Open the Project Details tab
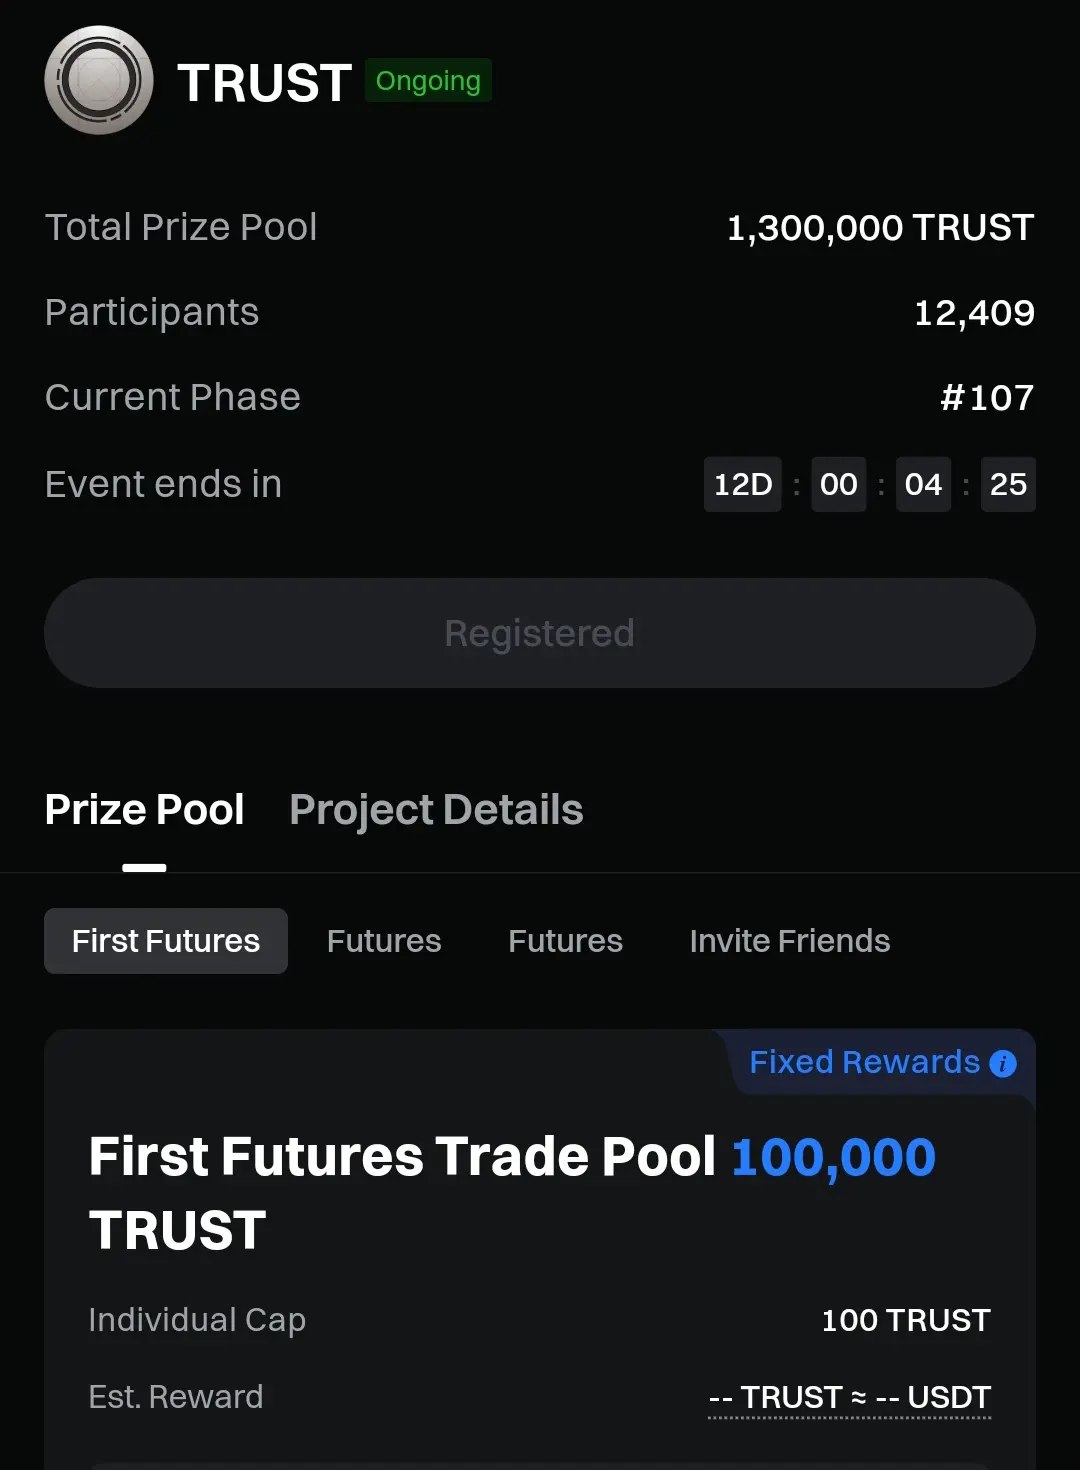The image size is (1080, 1470). [x=436, y=810]
